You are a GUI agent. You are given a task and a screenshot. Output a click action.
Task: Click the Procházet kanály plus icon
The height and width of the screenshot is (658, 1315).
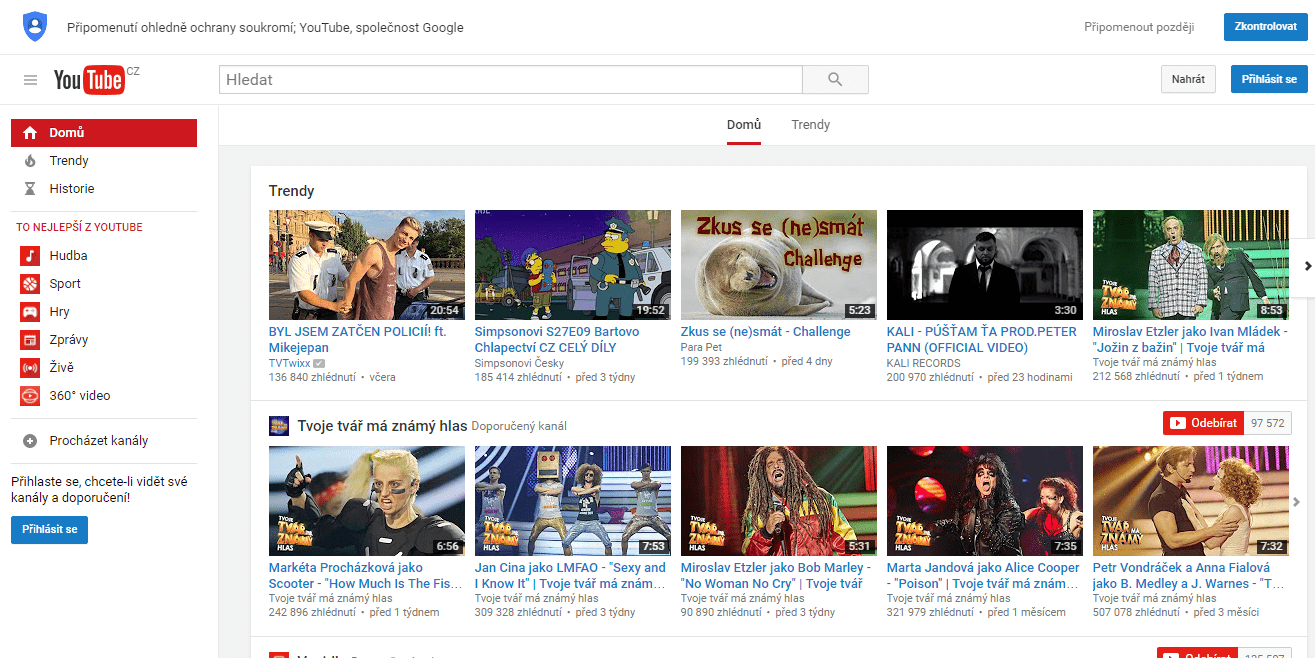point(30,441)
